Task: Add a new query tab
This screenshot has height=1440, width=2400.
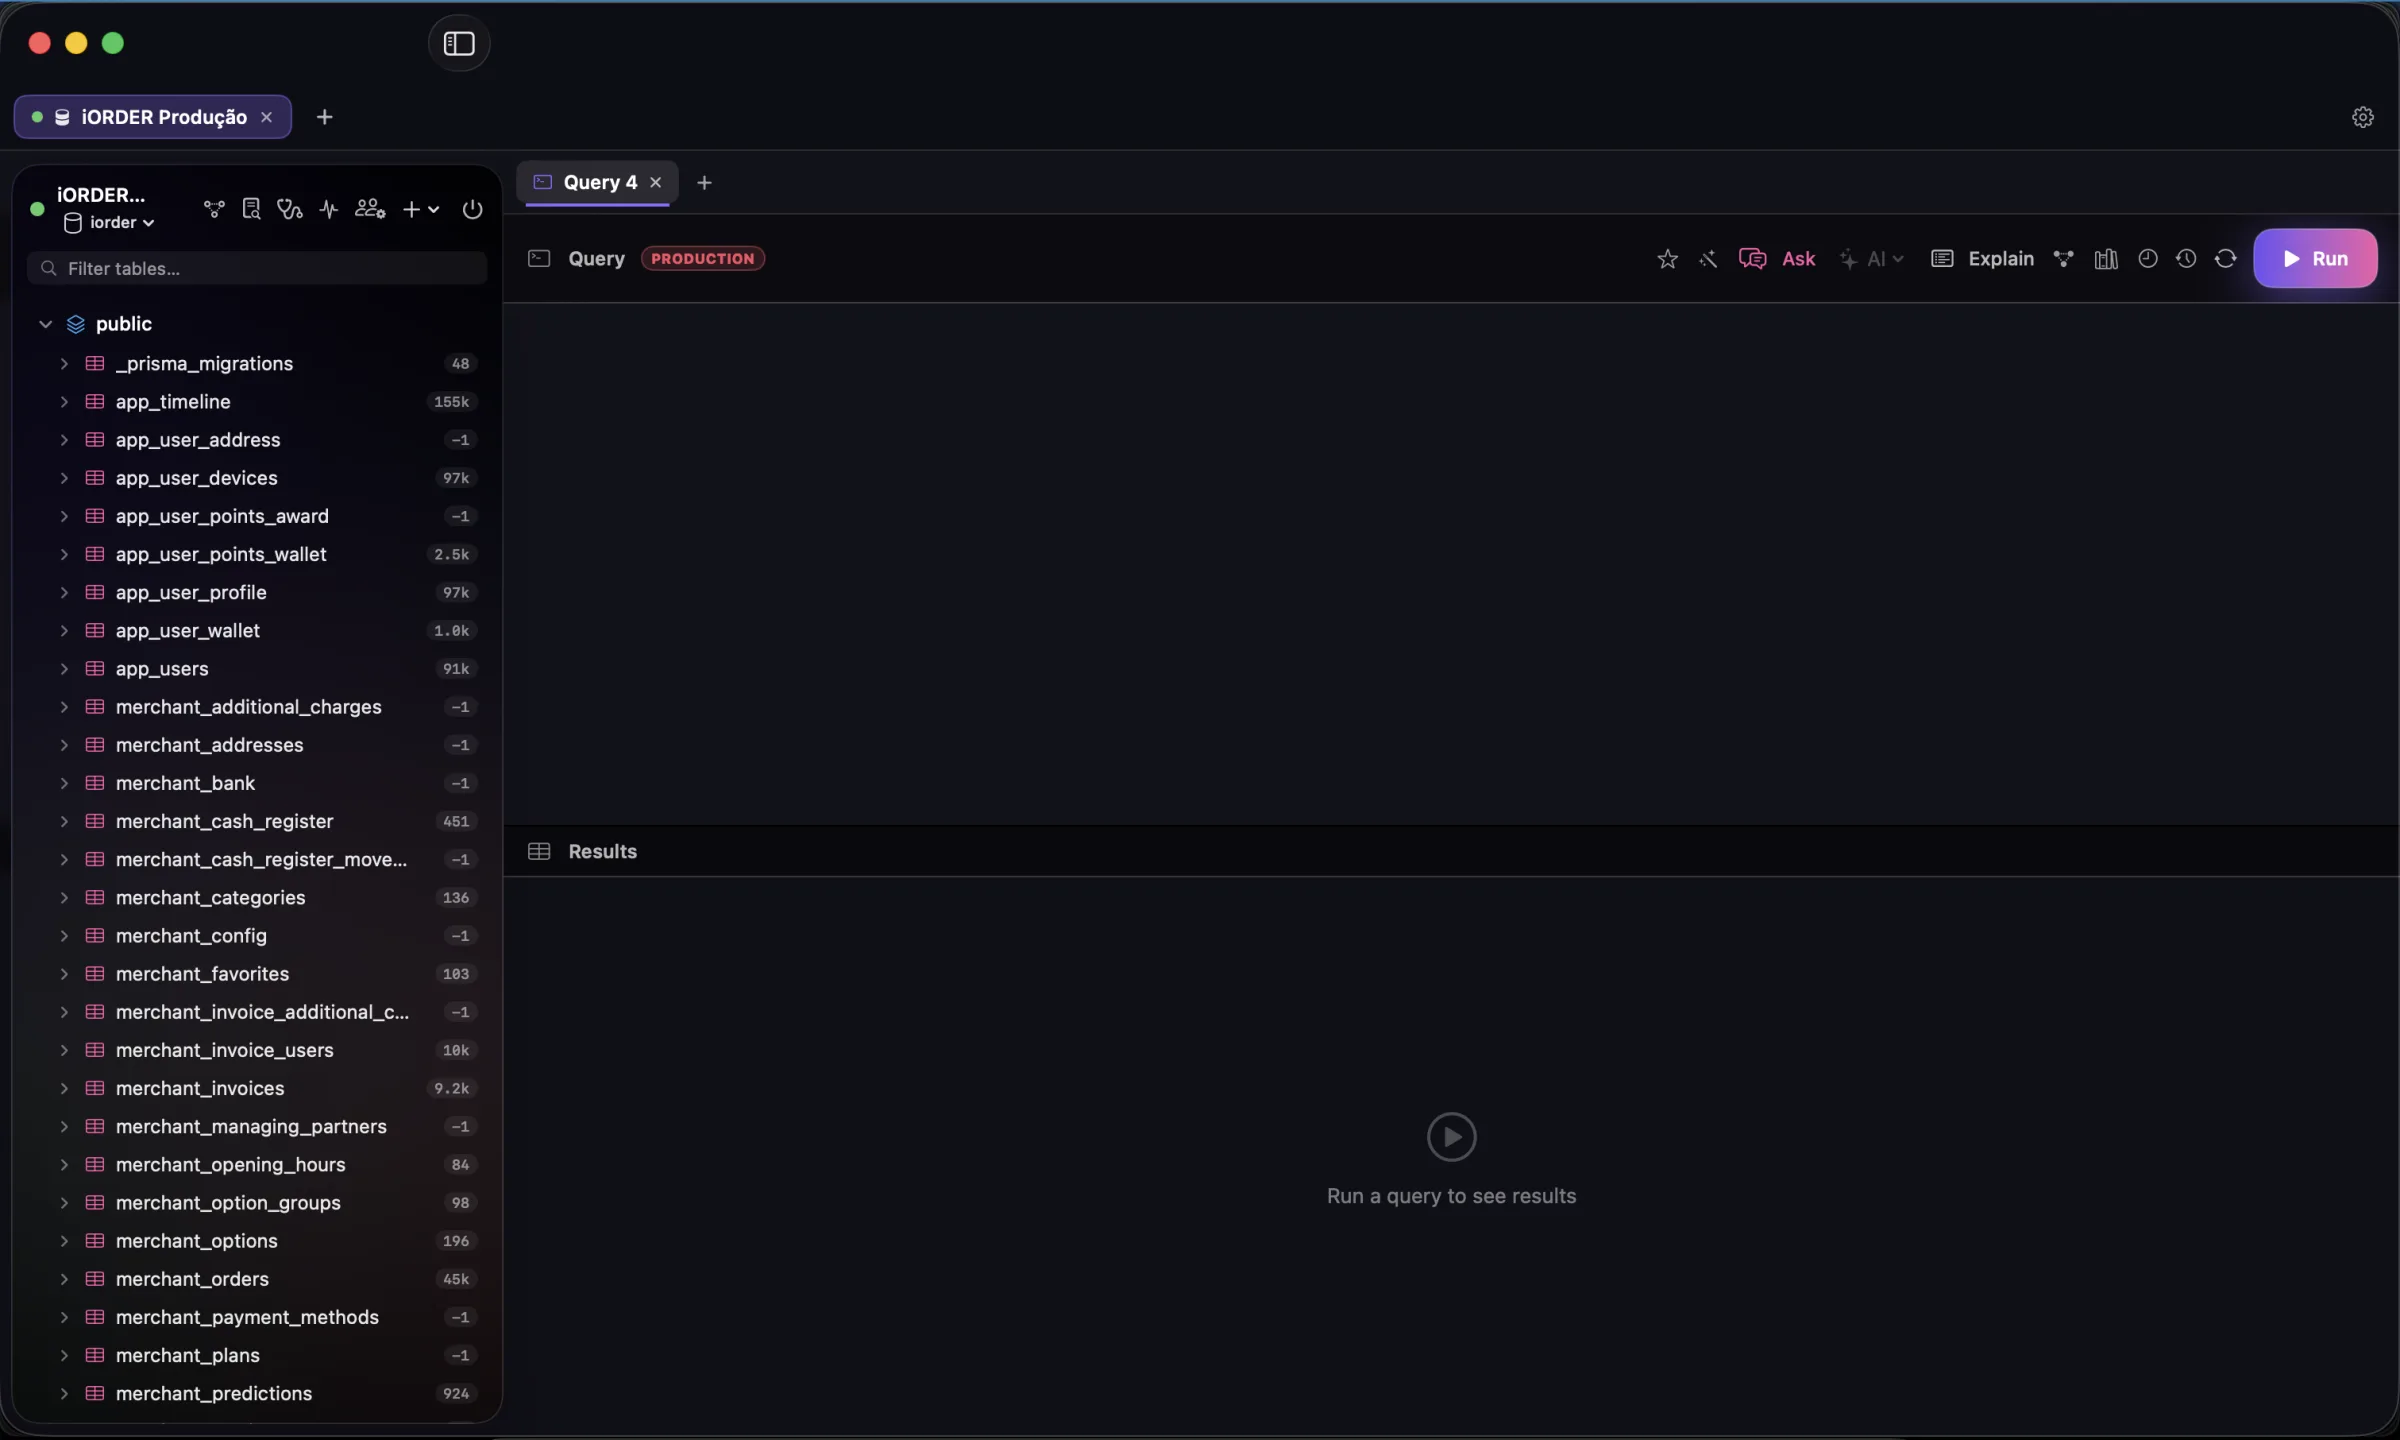Action: coord(704,182)
